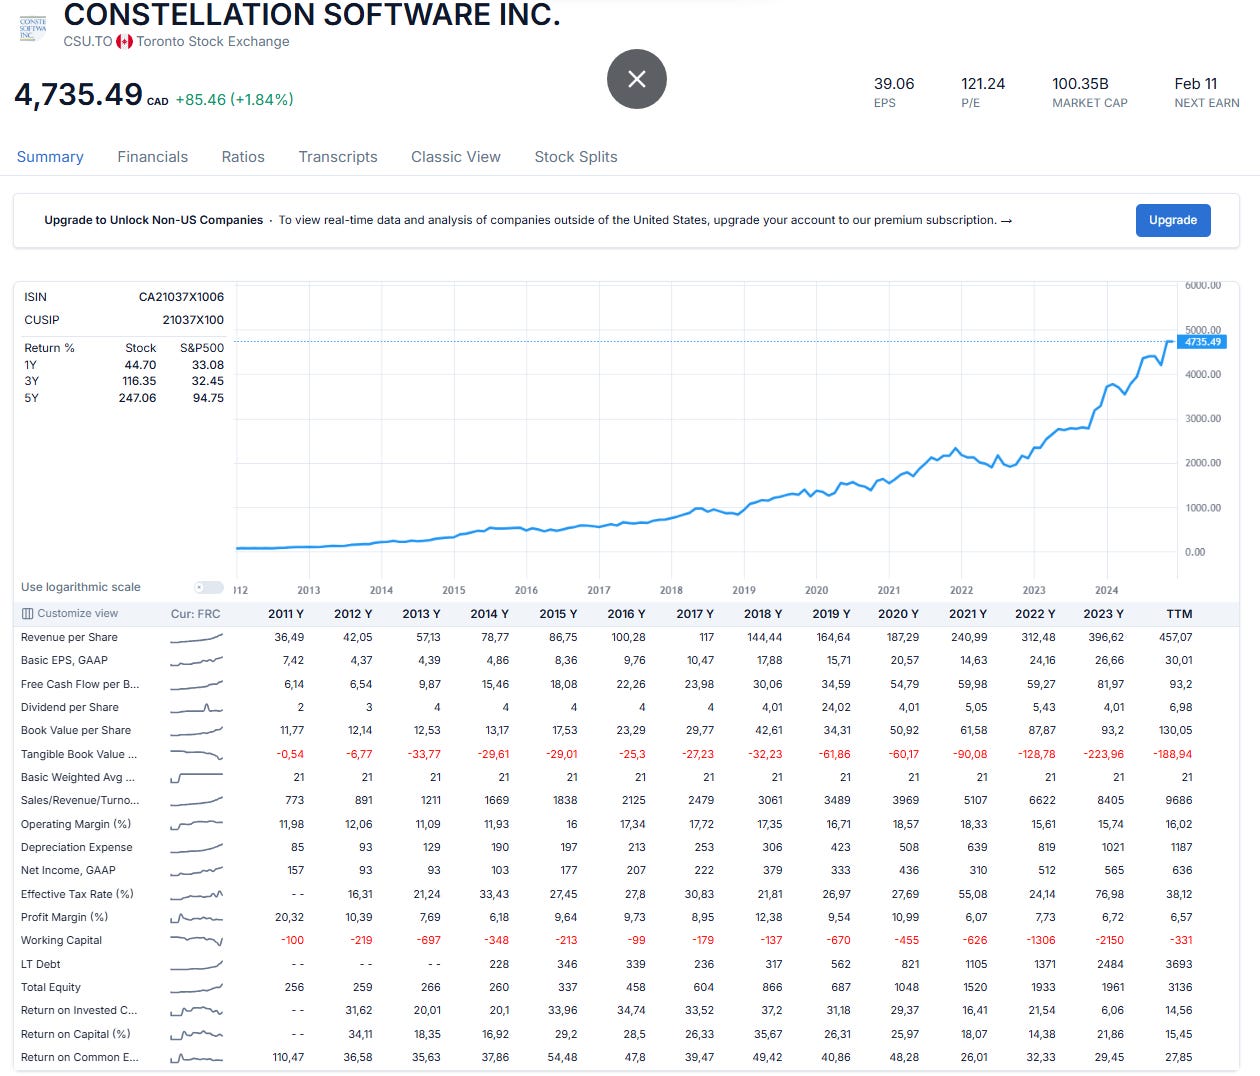Click the upgrade premium subscription arrow link
This screenshot has height=1076, width=1260.
[1006, 220]
